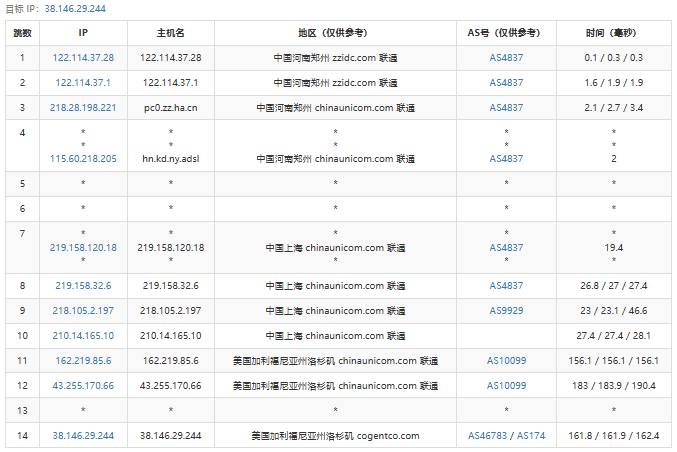Open IP link 219.158.120.18 in IP column

pyautogui.click(x=83, y=248)
